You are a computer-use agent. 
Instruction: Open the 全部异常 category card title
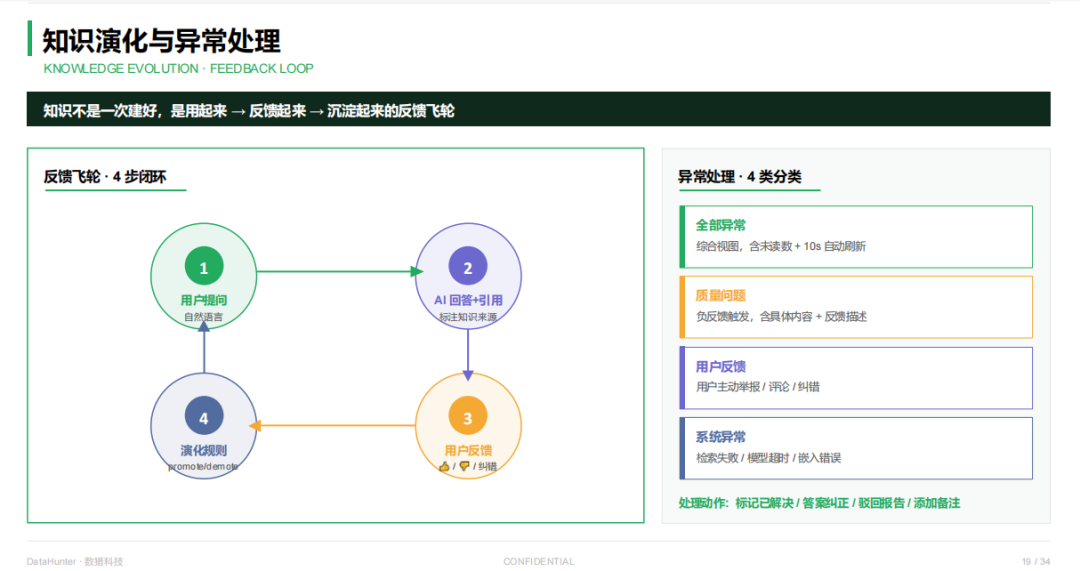pyautogui.click(x=720, y=225)
